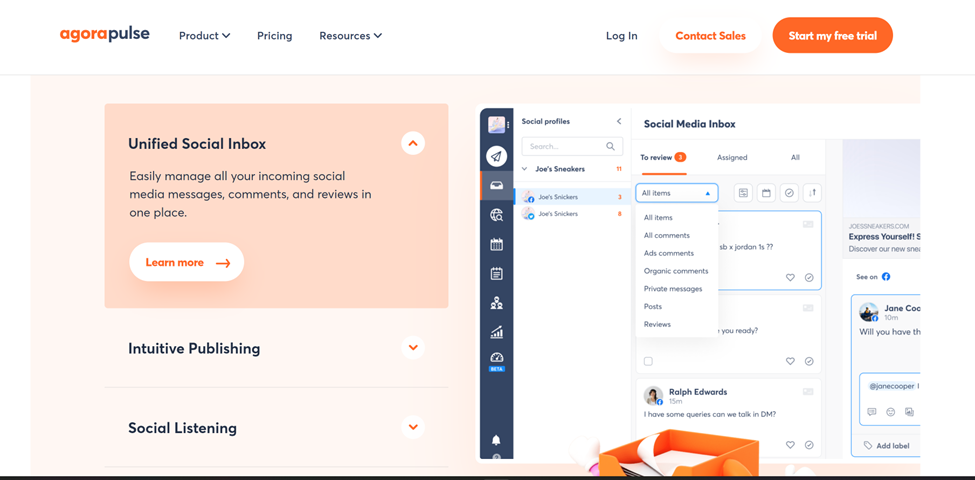Collapse the Unified Social Inbox section
This screenshot has width=975, height=480.
pyautogui.click(x=413, y=144)
